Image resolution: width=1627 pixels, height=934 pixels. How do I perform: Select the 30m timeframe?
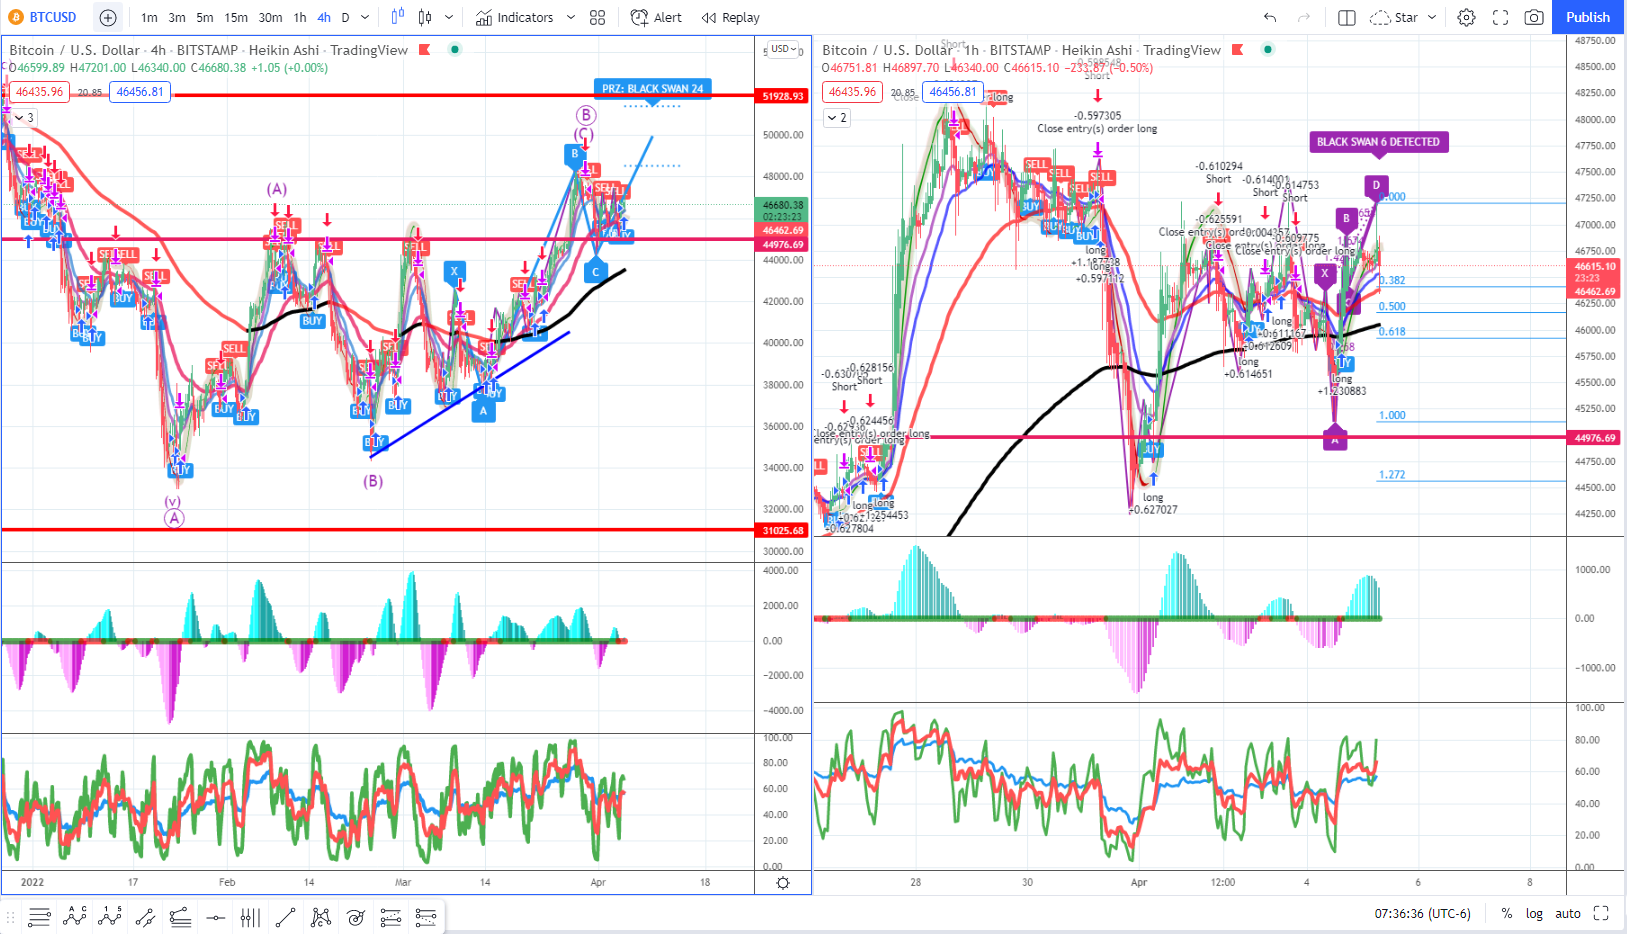[270, 17]
